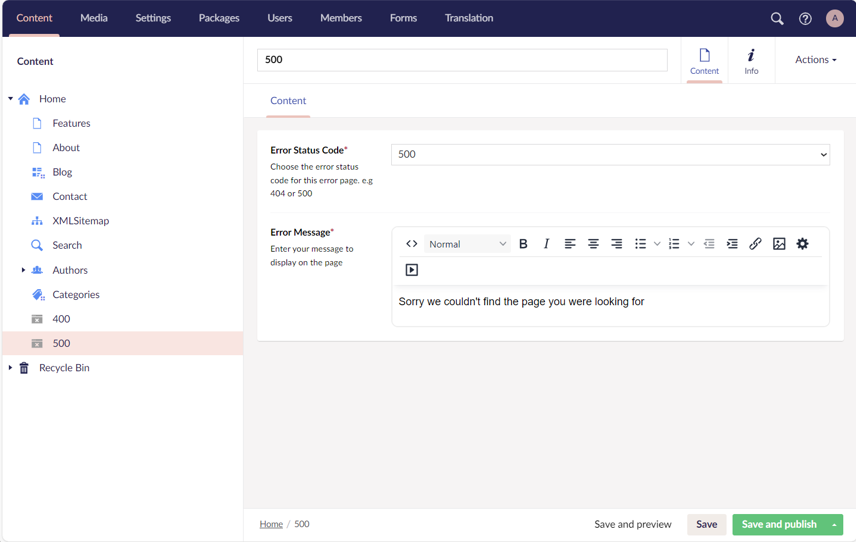Open the Actions dropdown menu
Image resolution: width=856 pixels, height=542 pixels.
click(815, 60)
